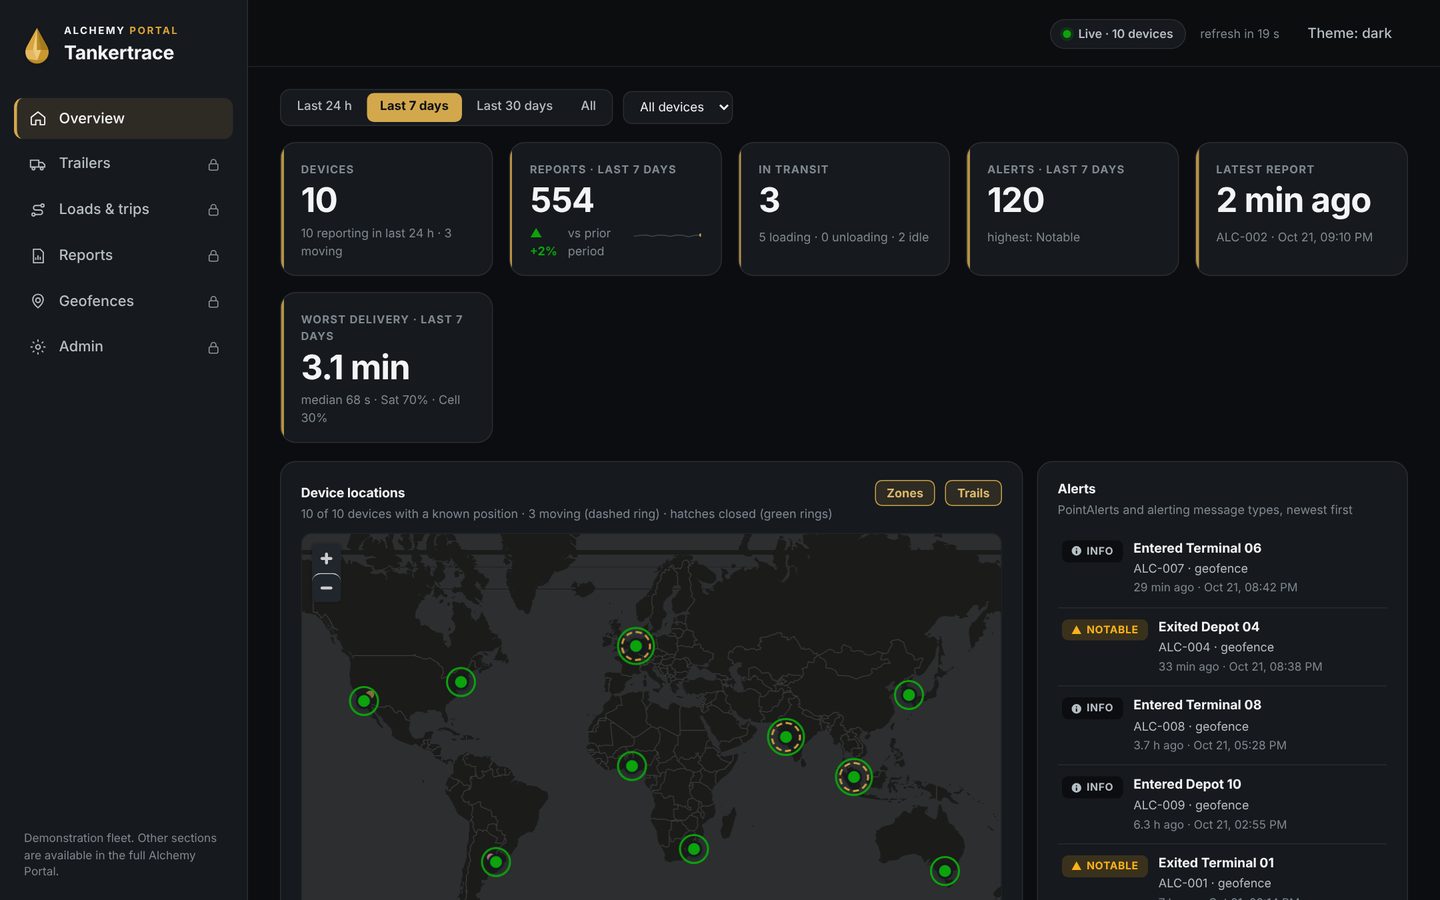Click the Live · 10 devices status pill
The width and height of the screenshot is (1440, 900).
point(1117,34)
